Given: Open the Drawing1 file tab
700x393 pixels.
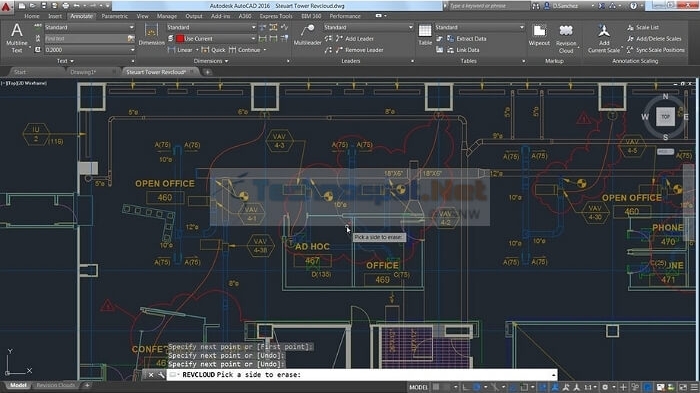Looking at the screenshot, I should tap(83, 72).
